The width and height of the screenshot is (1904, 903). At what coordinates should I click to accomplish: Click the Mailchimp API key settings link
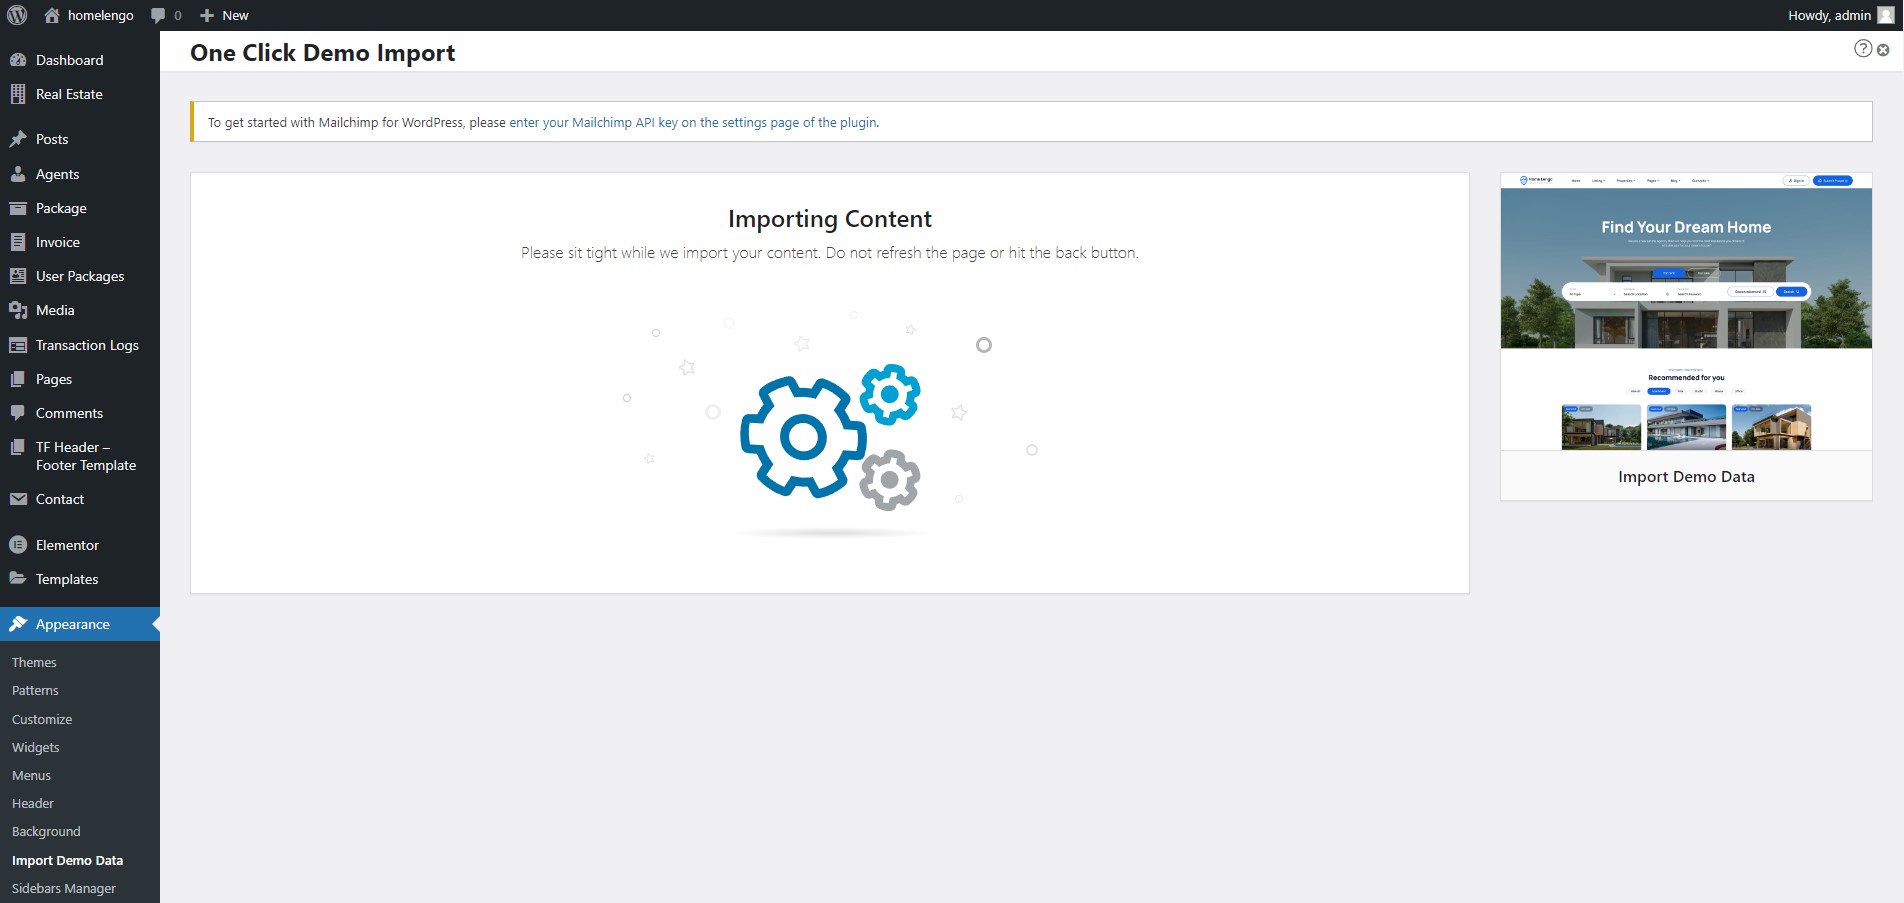pyautogui.click(x=693, y=122)
